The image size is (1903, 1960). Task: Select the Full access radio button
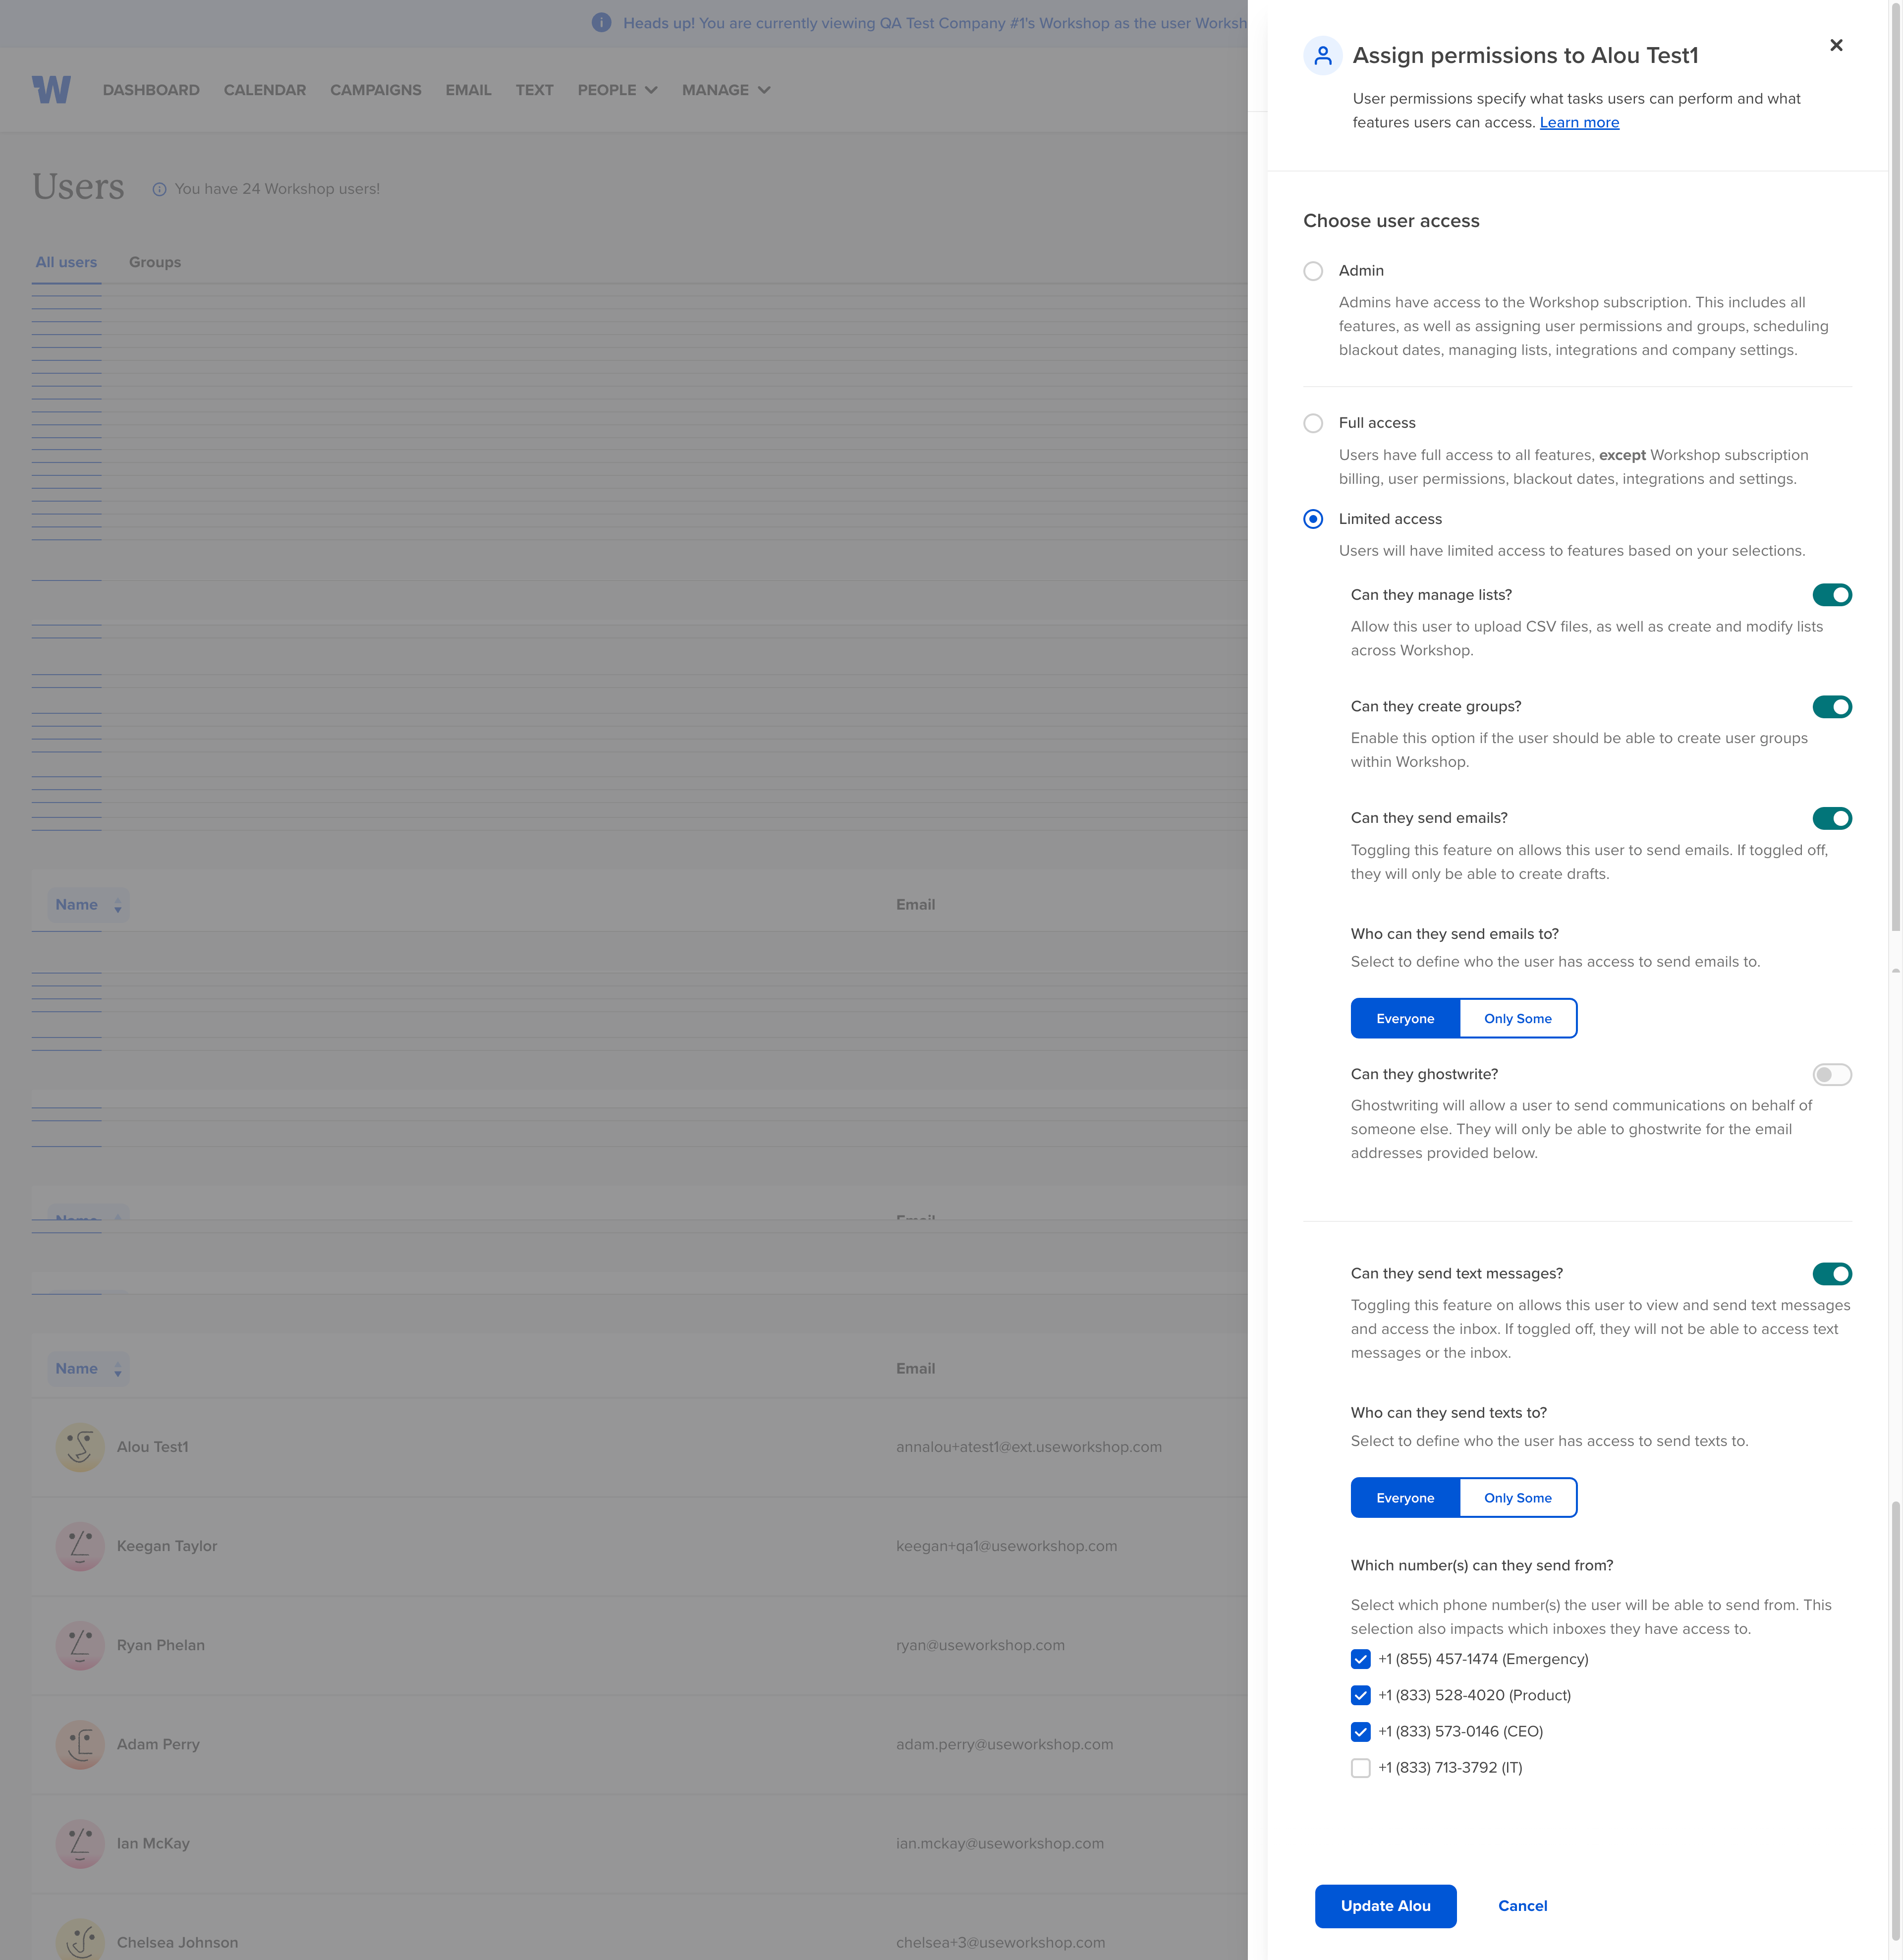pyautogui.click(x=1313, y=423)
